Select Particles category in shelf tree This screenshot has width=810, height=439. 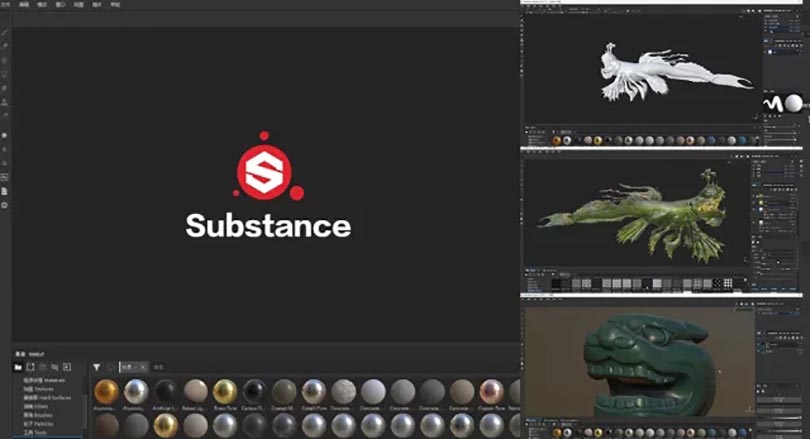[38, 424]
